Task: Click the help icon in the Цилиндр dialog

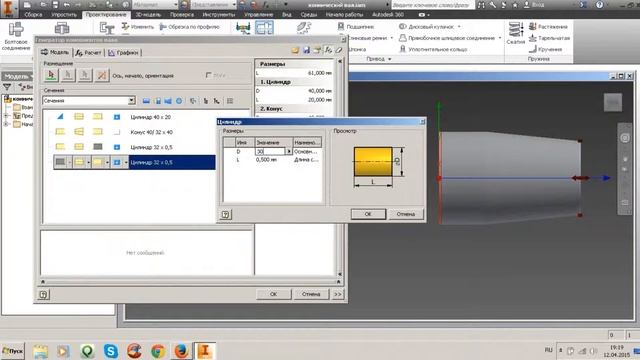Action: tap(226, 214)
